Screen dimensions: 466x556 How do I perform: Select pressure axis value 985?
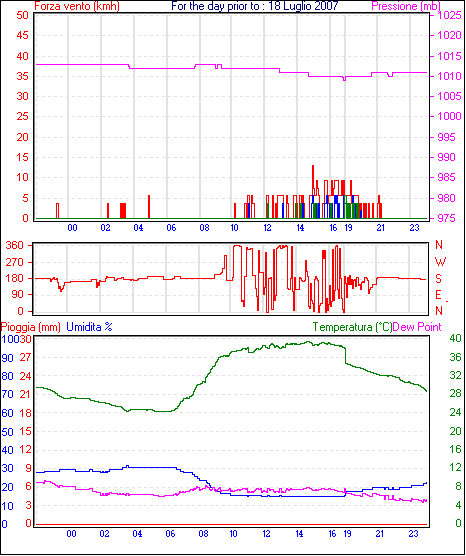[x=447, y=178]
